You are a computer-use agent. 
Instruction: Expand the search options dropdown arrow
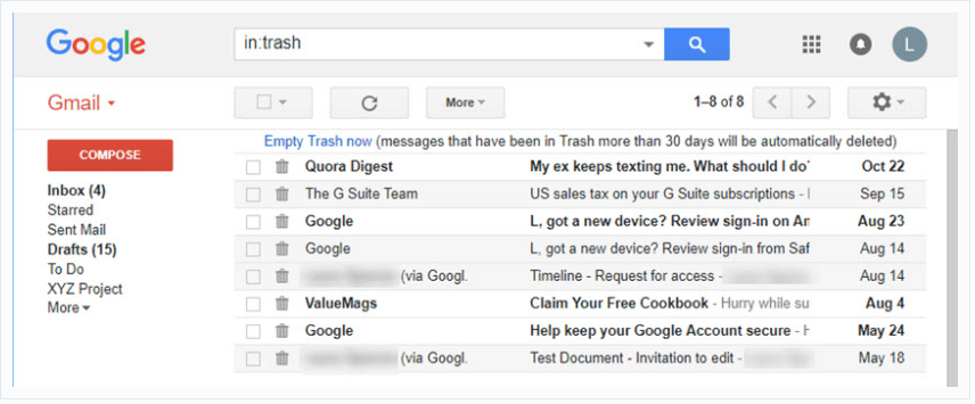click(649, 45)
